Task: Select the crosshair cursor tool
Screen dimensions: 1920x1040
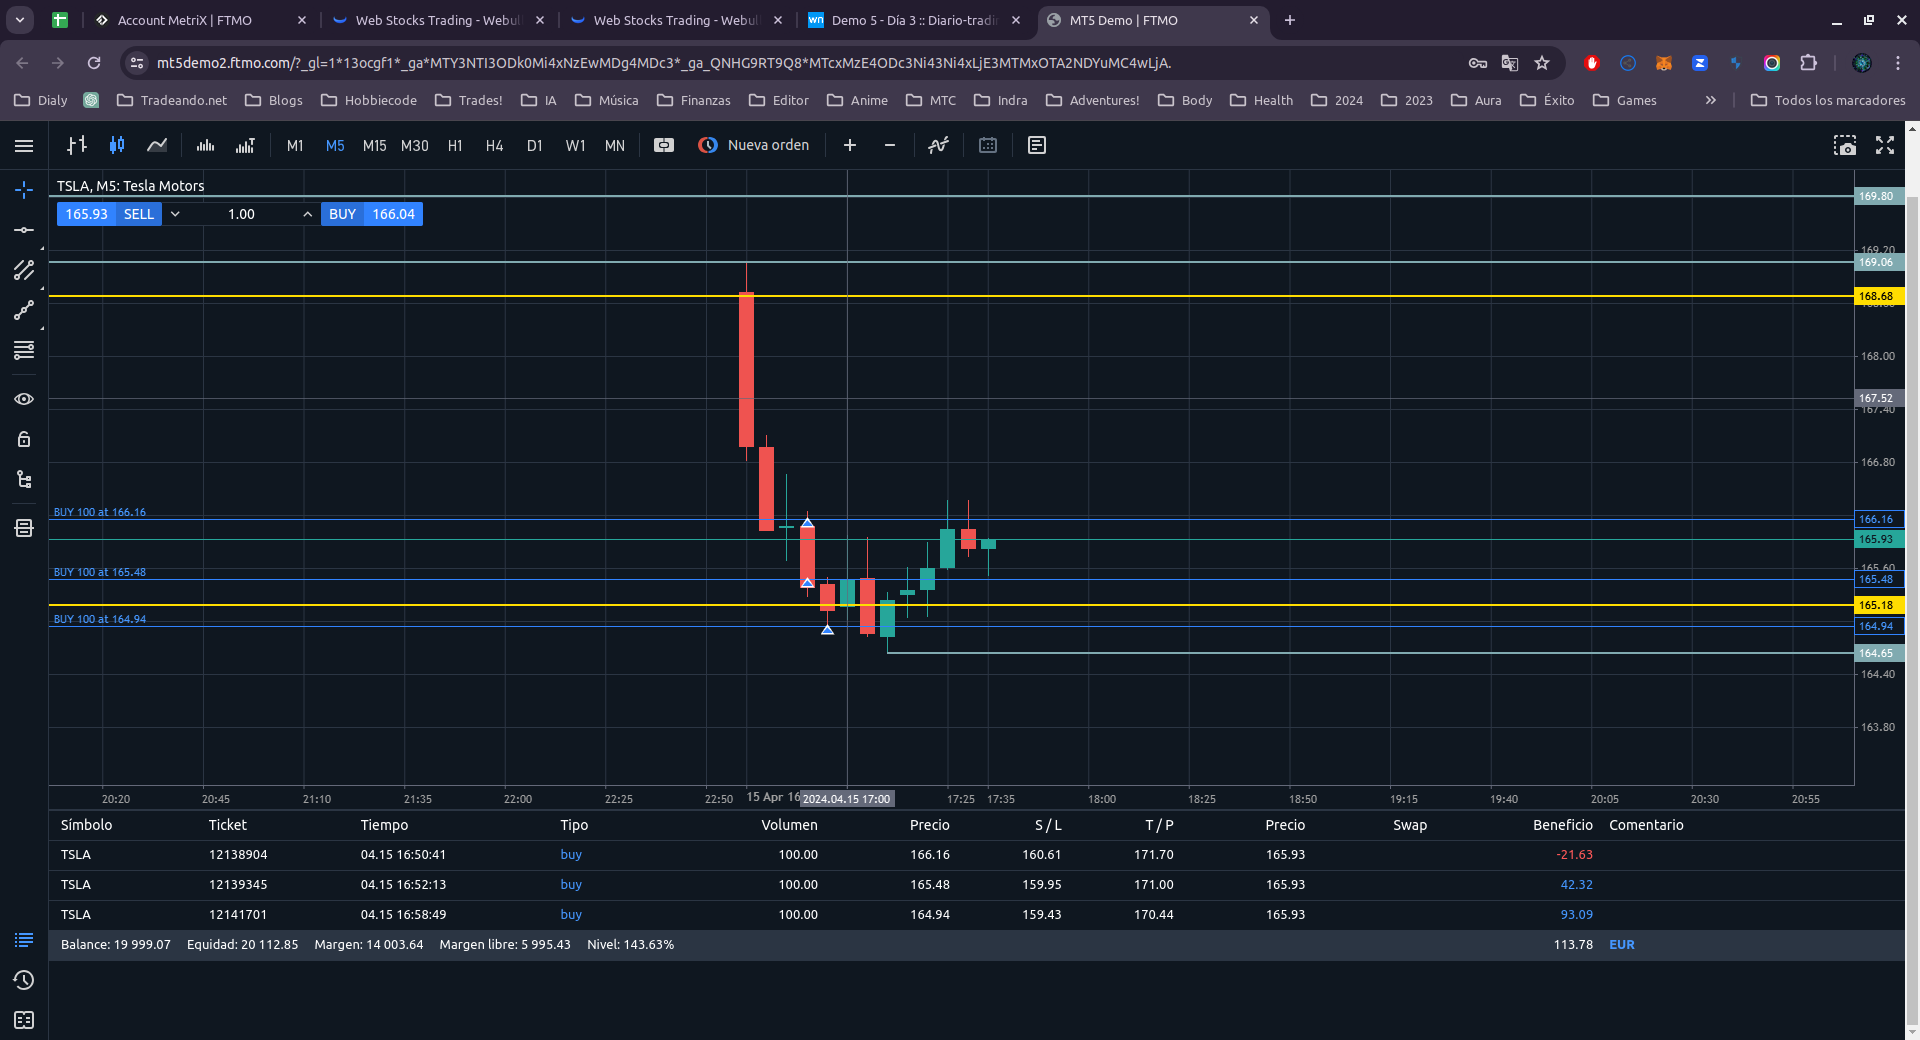Action: click(x=24, y=190)
